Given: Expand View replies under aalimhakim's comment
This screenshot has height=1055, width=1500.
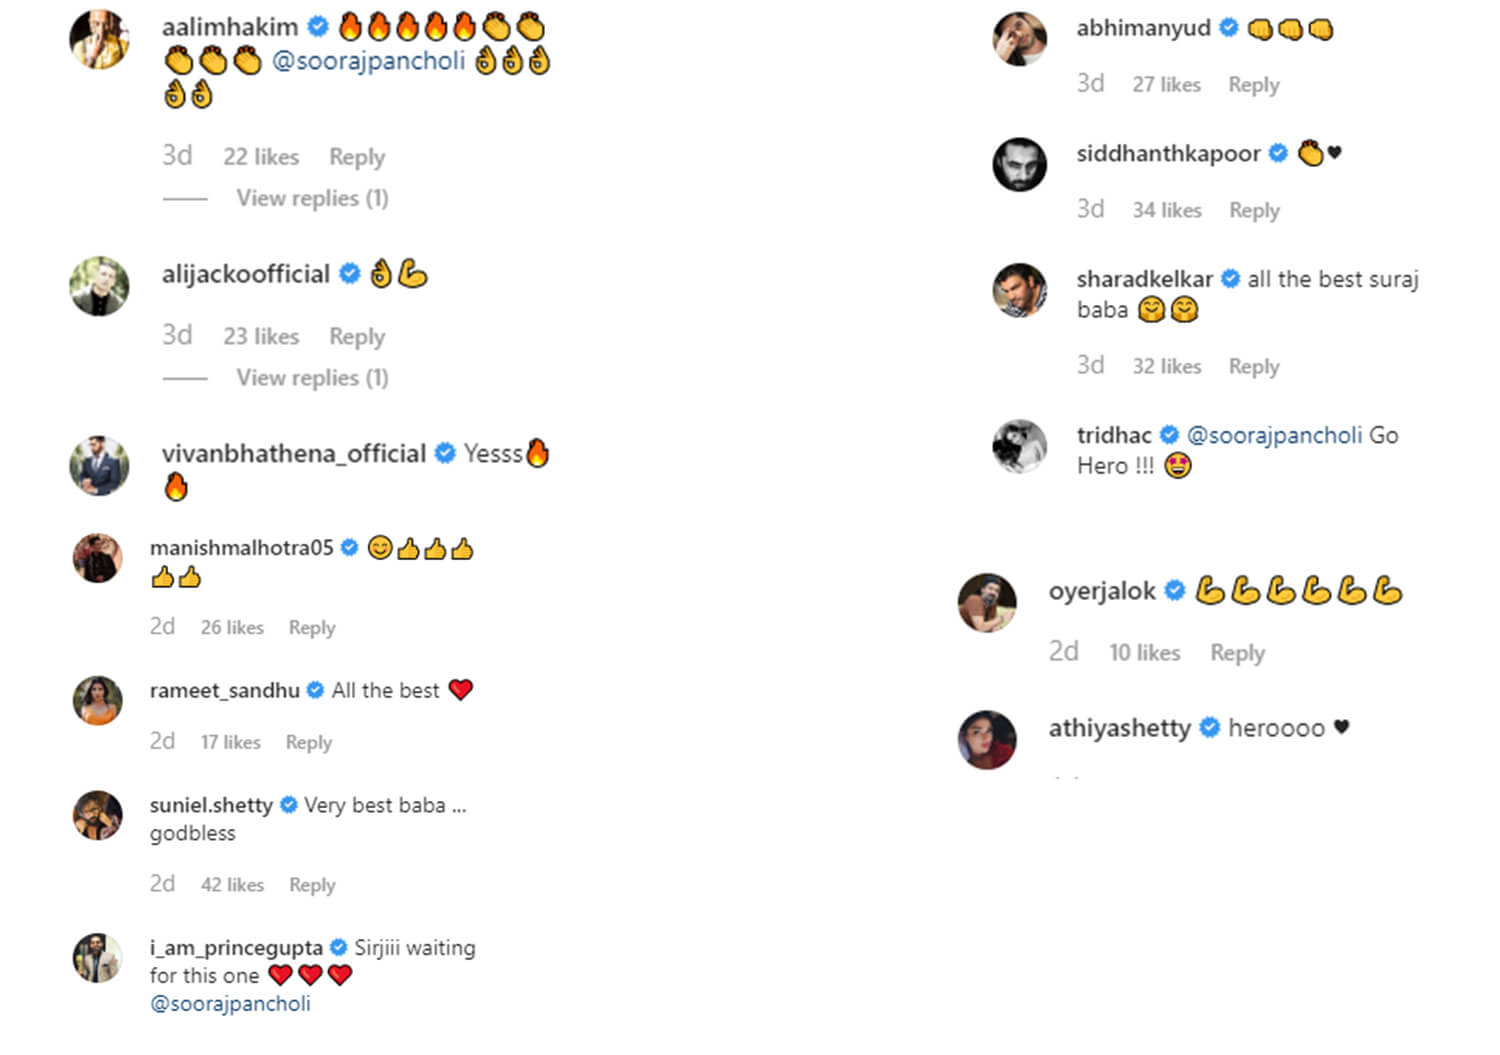Looking at the screenshot, I should [312, 198].
